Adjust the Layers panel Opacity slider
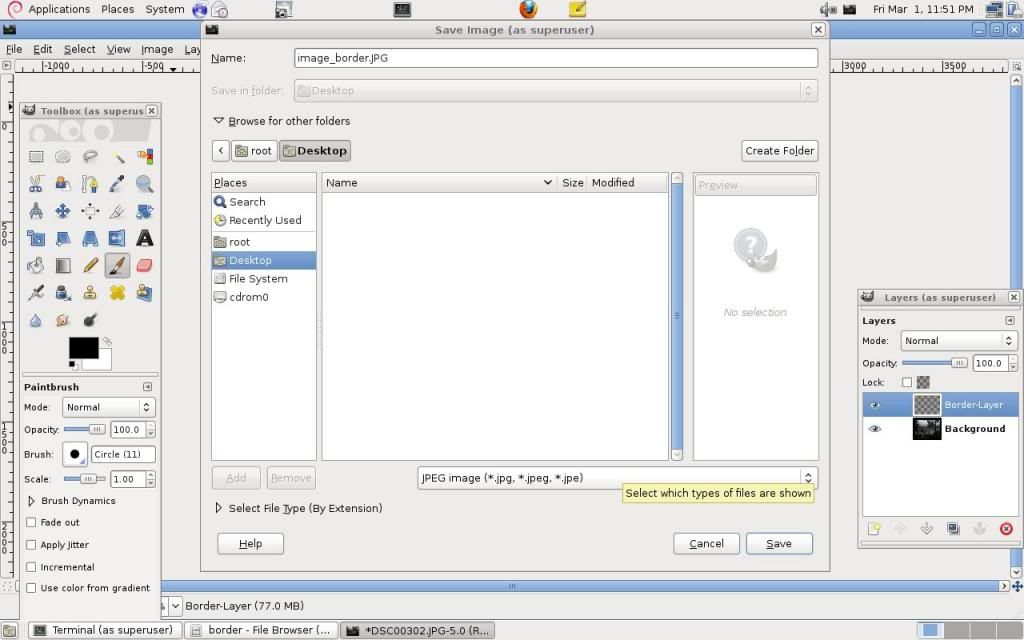 (x=935, y=363)
